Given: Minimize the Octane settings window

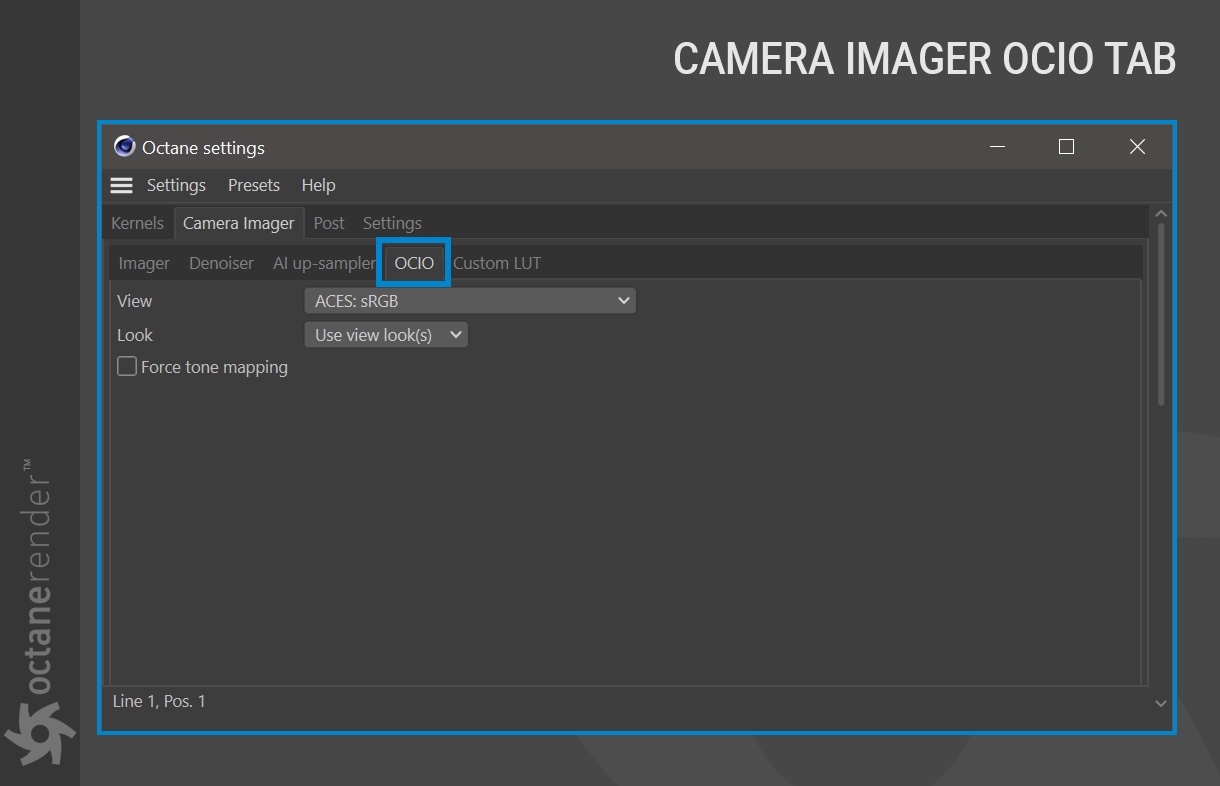Looking at the screenshot, I should [x=997, y=147].
